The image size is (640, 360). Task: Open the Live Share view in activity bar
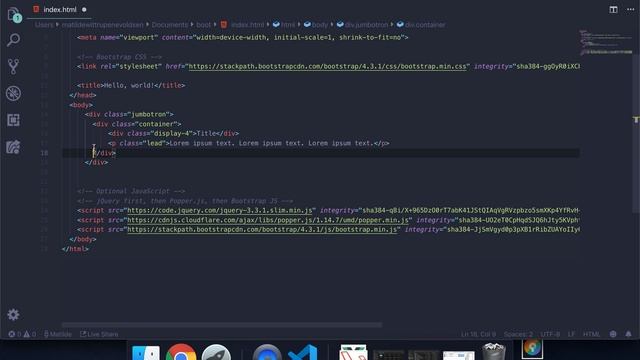13,147
